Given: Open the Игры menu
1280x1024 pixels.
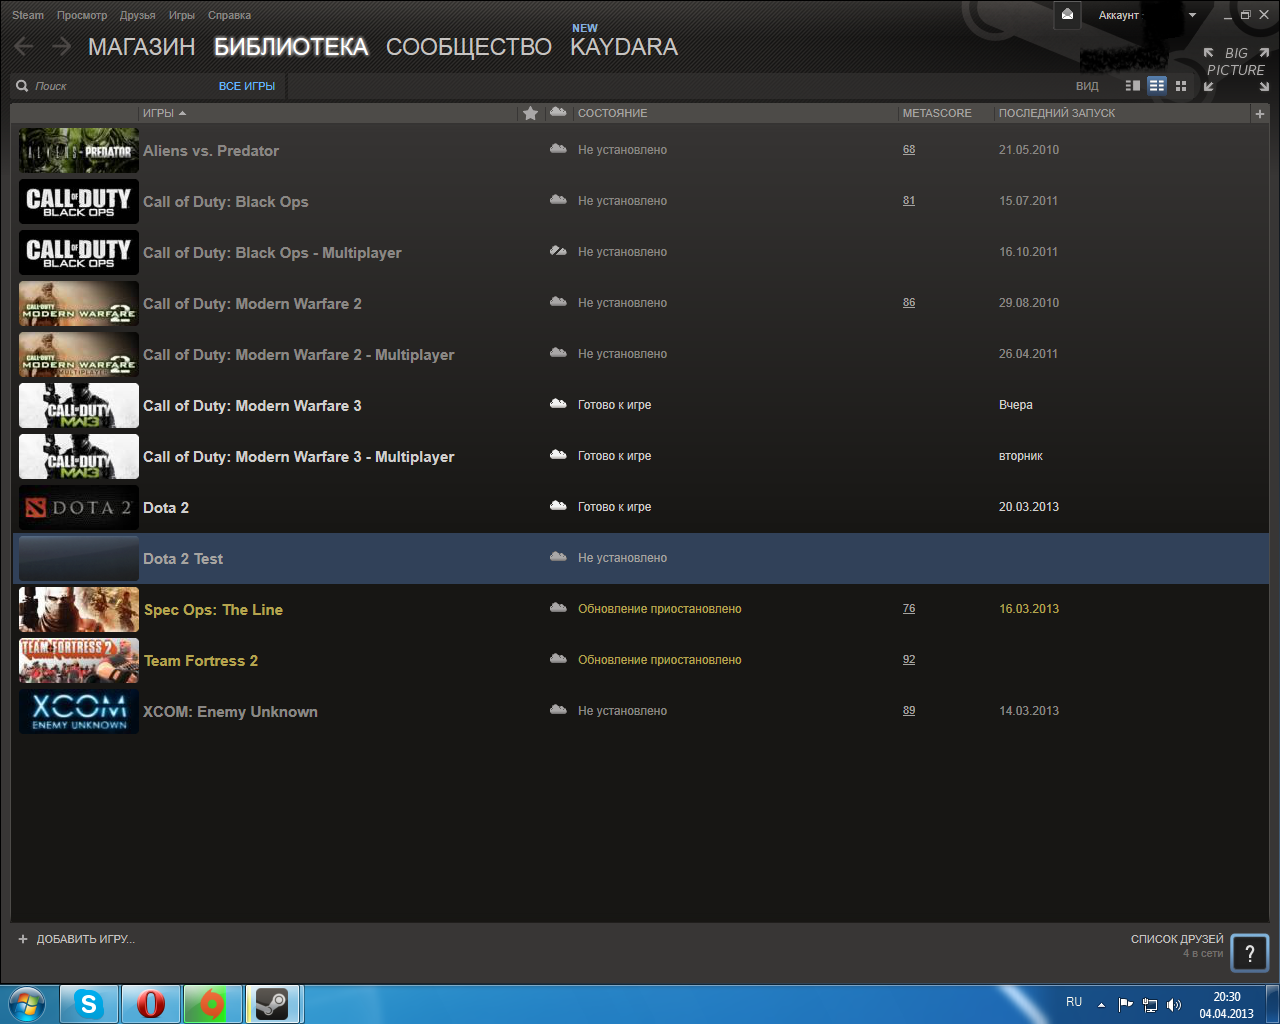Looking at the screenshot, I should (182, 15).
